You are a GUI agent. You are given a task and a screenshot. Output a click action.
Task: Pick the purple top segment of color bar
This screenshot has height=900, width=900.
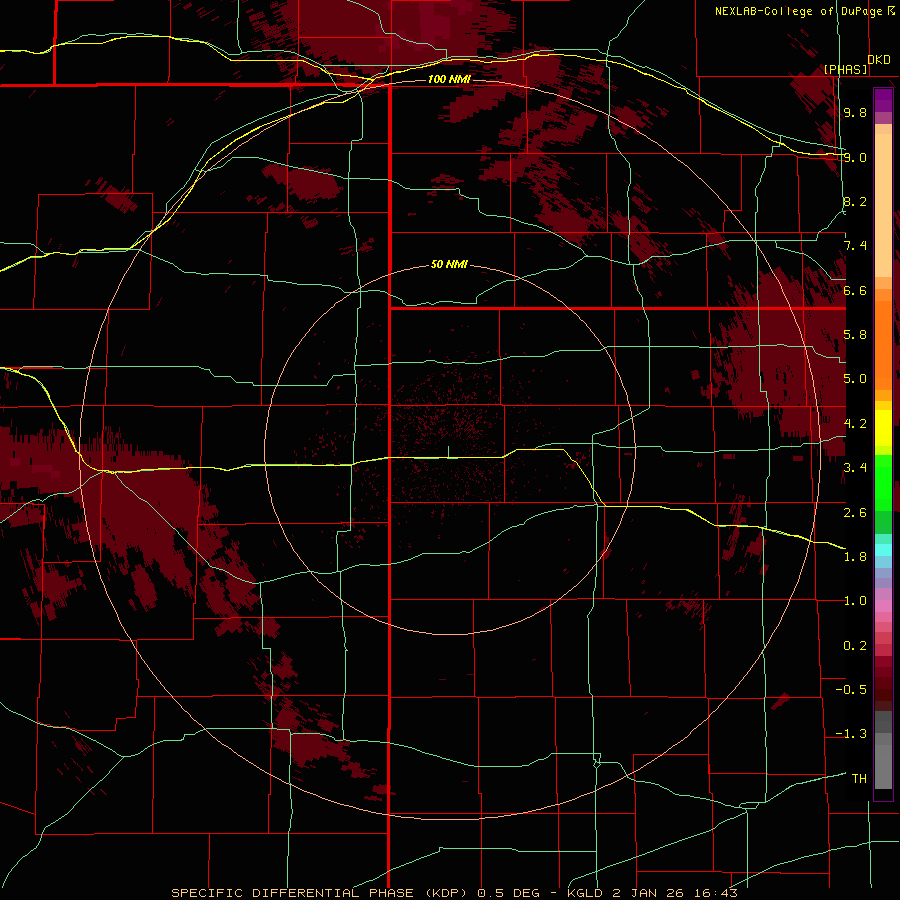(883, 100)
